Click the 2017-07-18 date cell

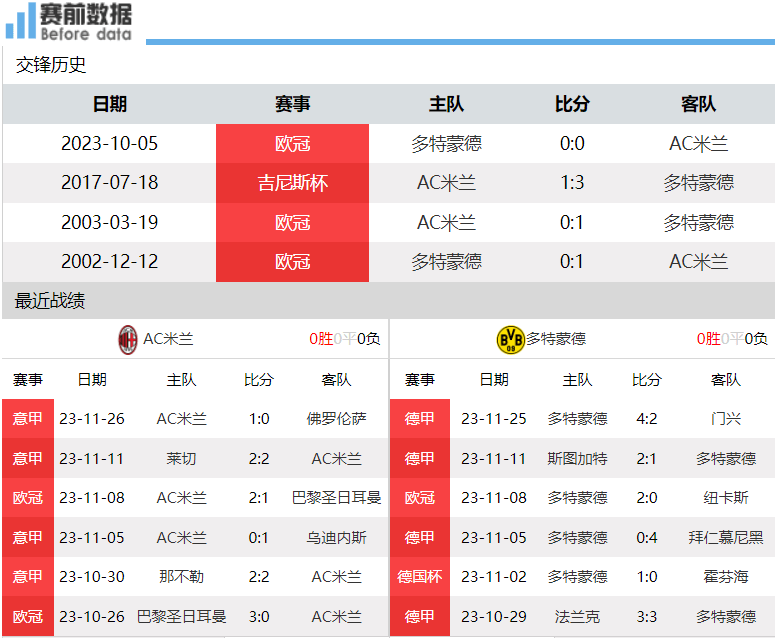[x=110, y=182]
